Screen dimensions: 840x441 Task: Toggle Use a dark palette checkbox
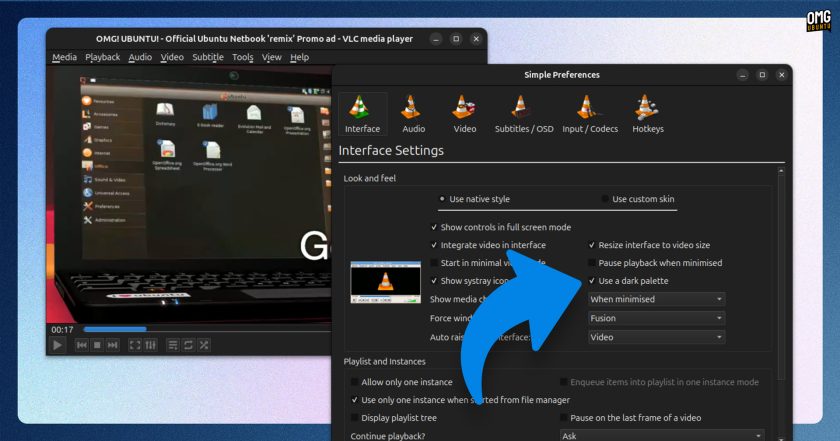(628, 281)
